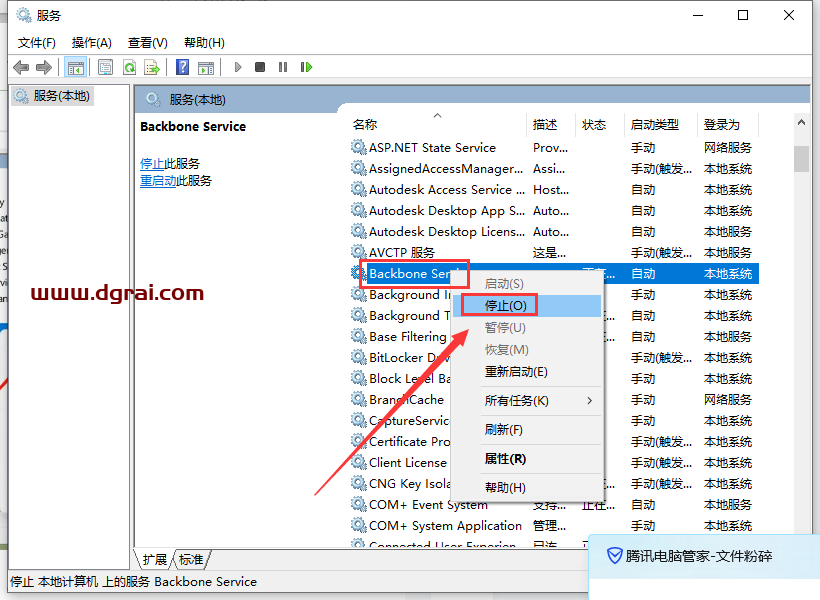Click the gear icon beside COM+ System Application
The height and width of the screenshot is (600, 820).
358,525
